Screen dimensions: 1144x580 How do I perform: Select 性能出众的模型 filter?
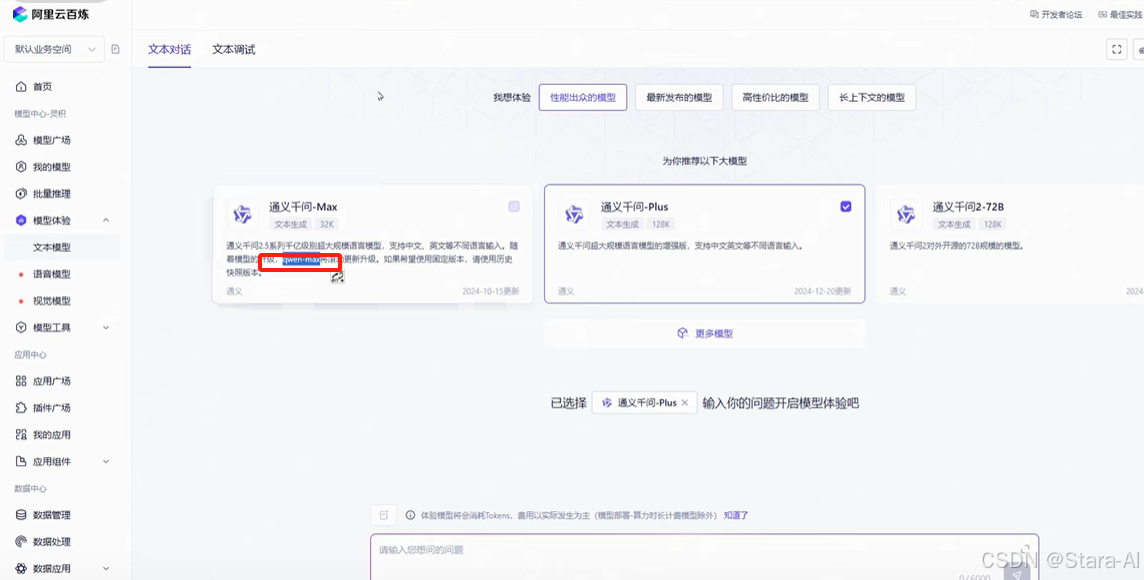tap(583, 98)
